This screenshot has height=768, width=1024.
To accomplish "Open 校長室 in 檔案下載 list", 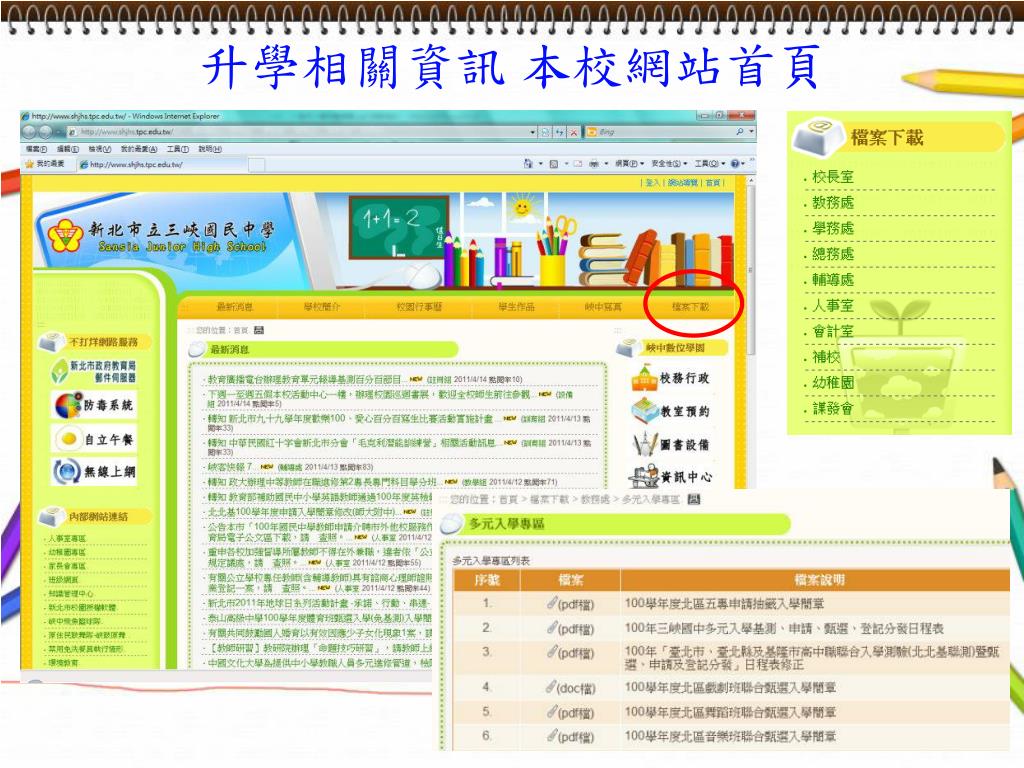I will [x=833, y=177].
